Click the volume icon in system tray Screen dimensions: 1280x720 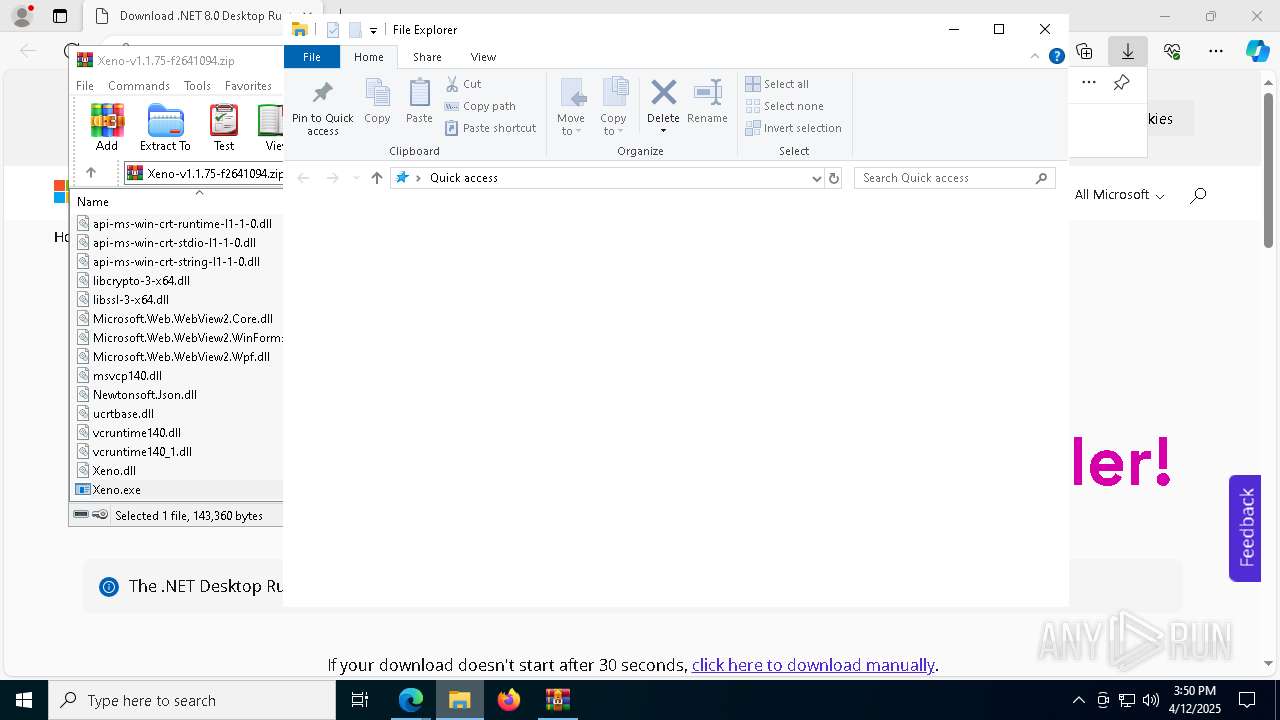point(1151,700)
